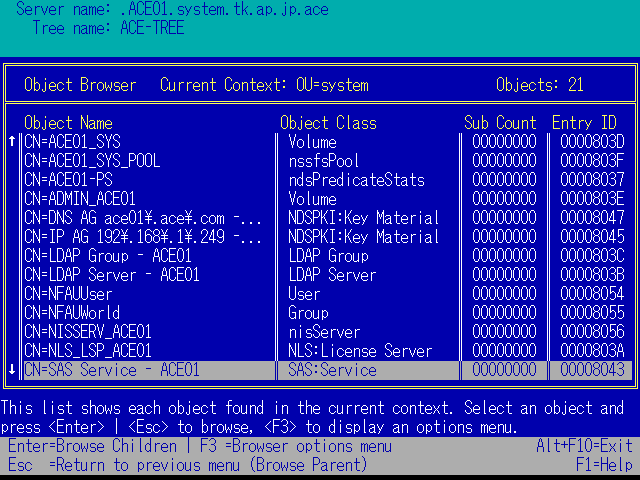
Task: Click F3 =Browser options menu hint
Action: click(x=296, y=446)
